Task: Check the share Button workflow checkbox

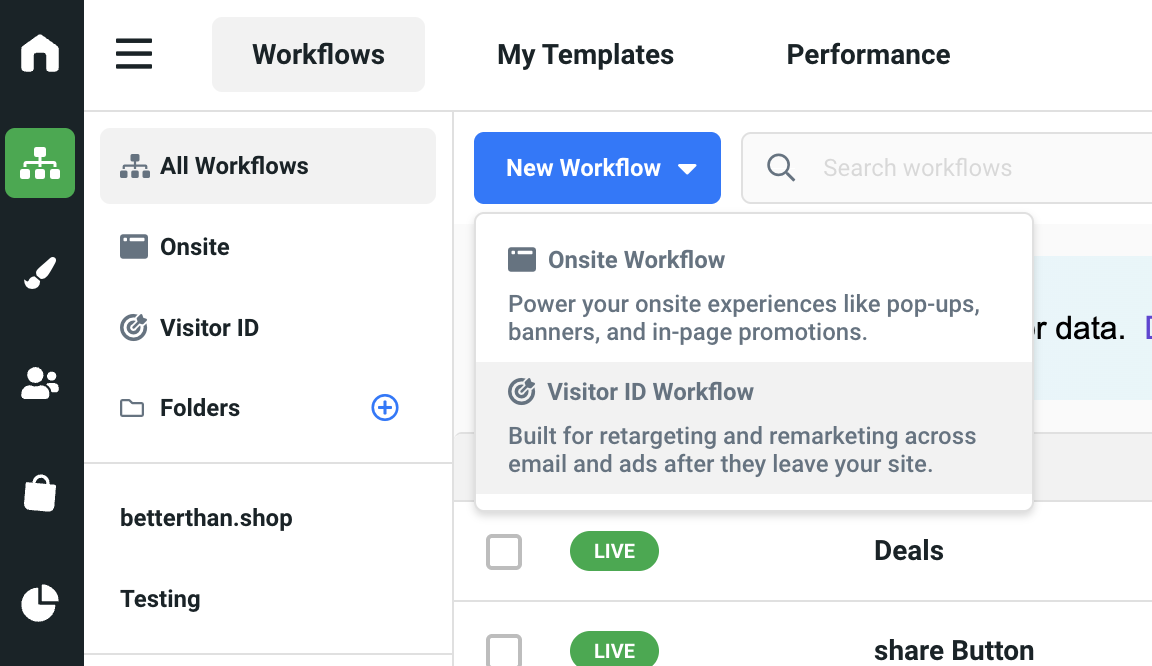Action: [x=504, y=650]
